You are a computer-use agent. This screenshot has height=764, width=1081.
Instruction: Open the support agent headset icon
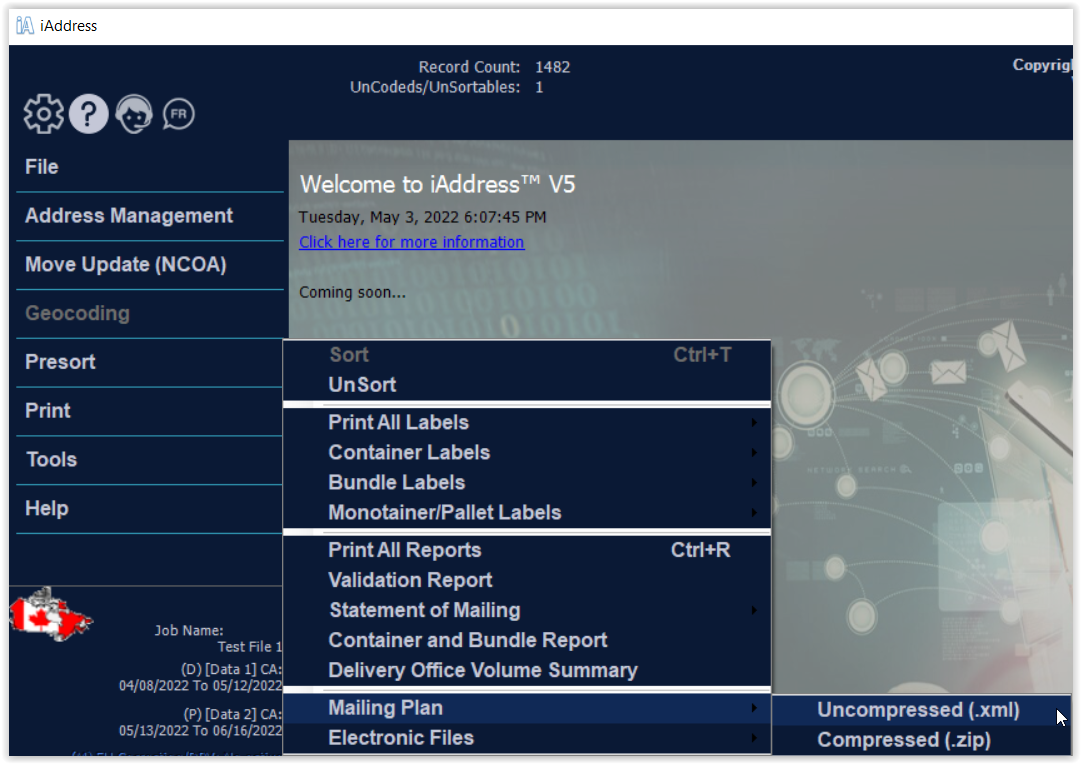pos(134,114)
